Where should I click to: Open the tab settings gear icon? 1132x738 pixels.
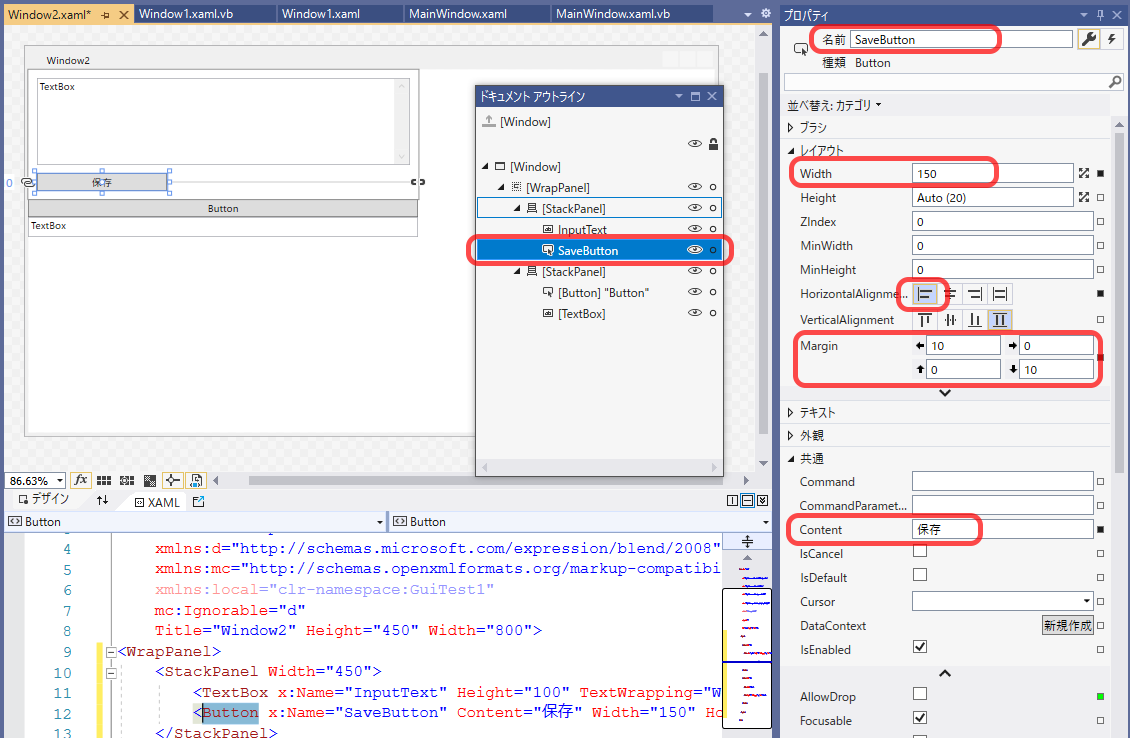point(766,13)
